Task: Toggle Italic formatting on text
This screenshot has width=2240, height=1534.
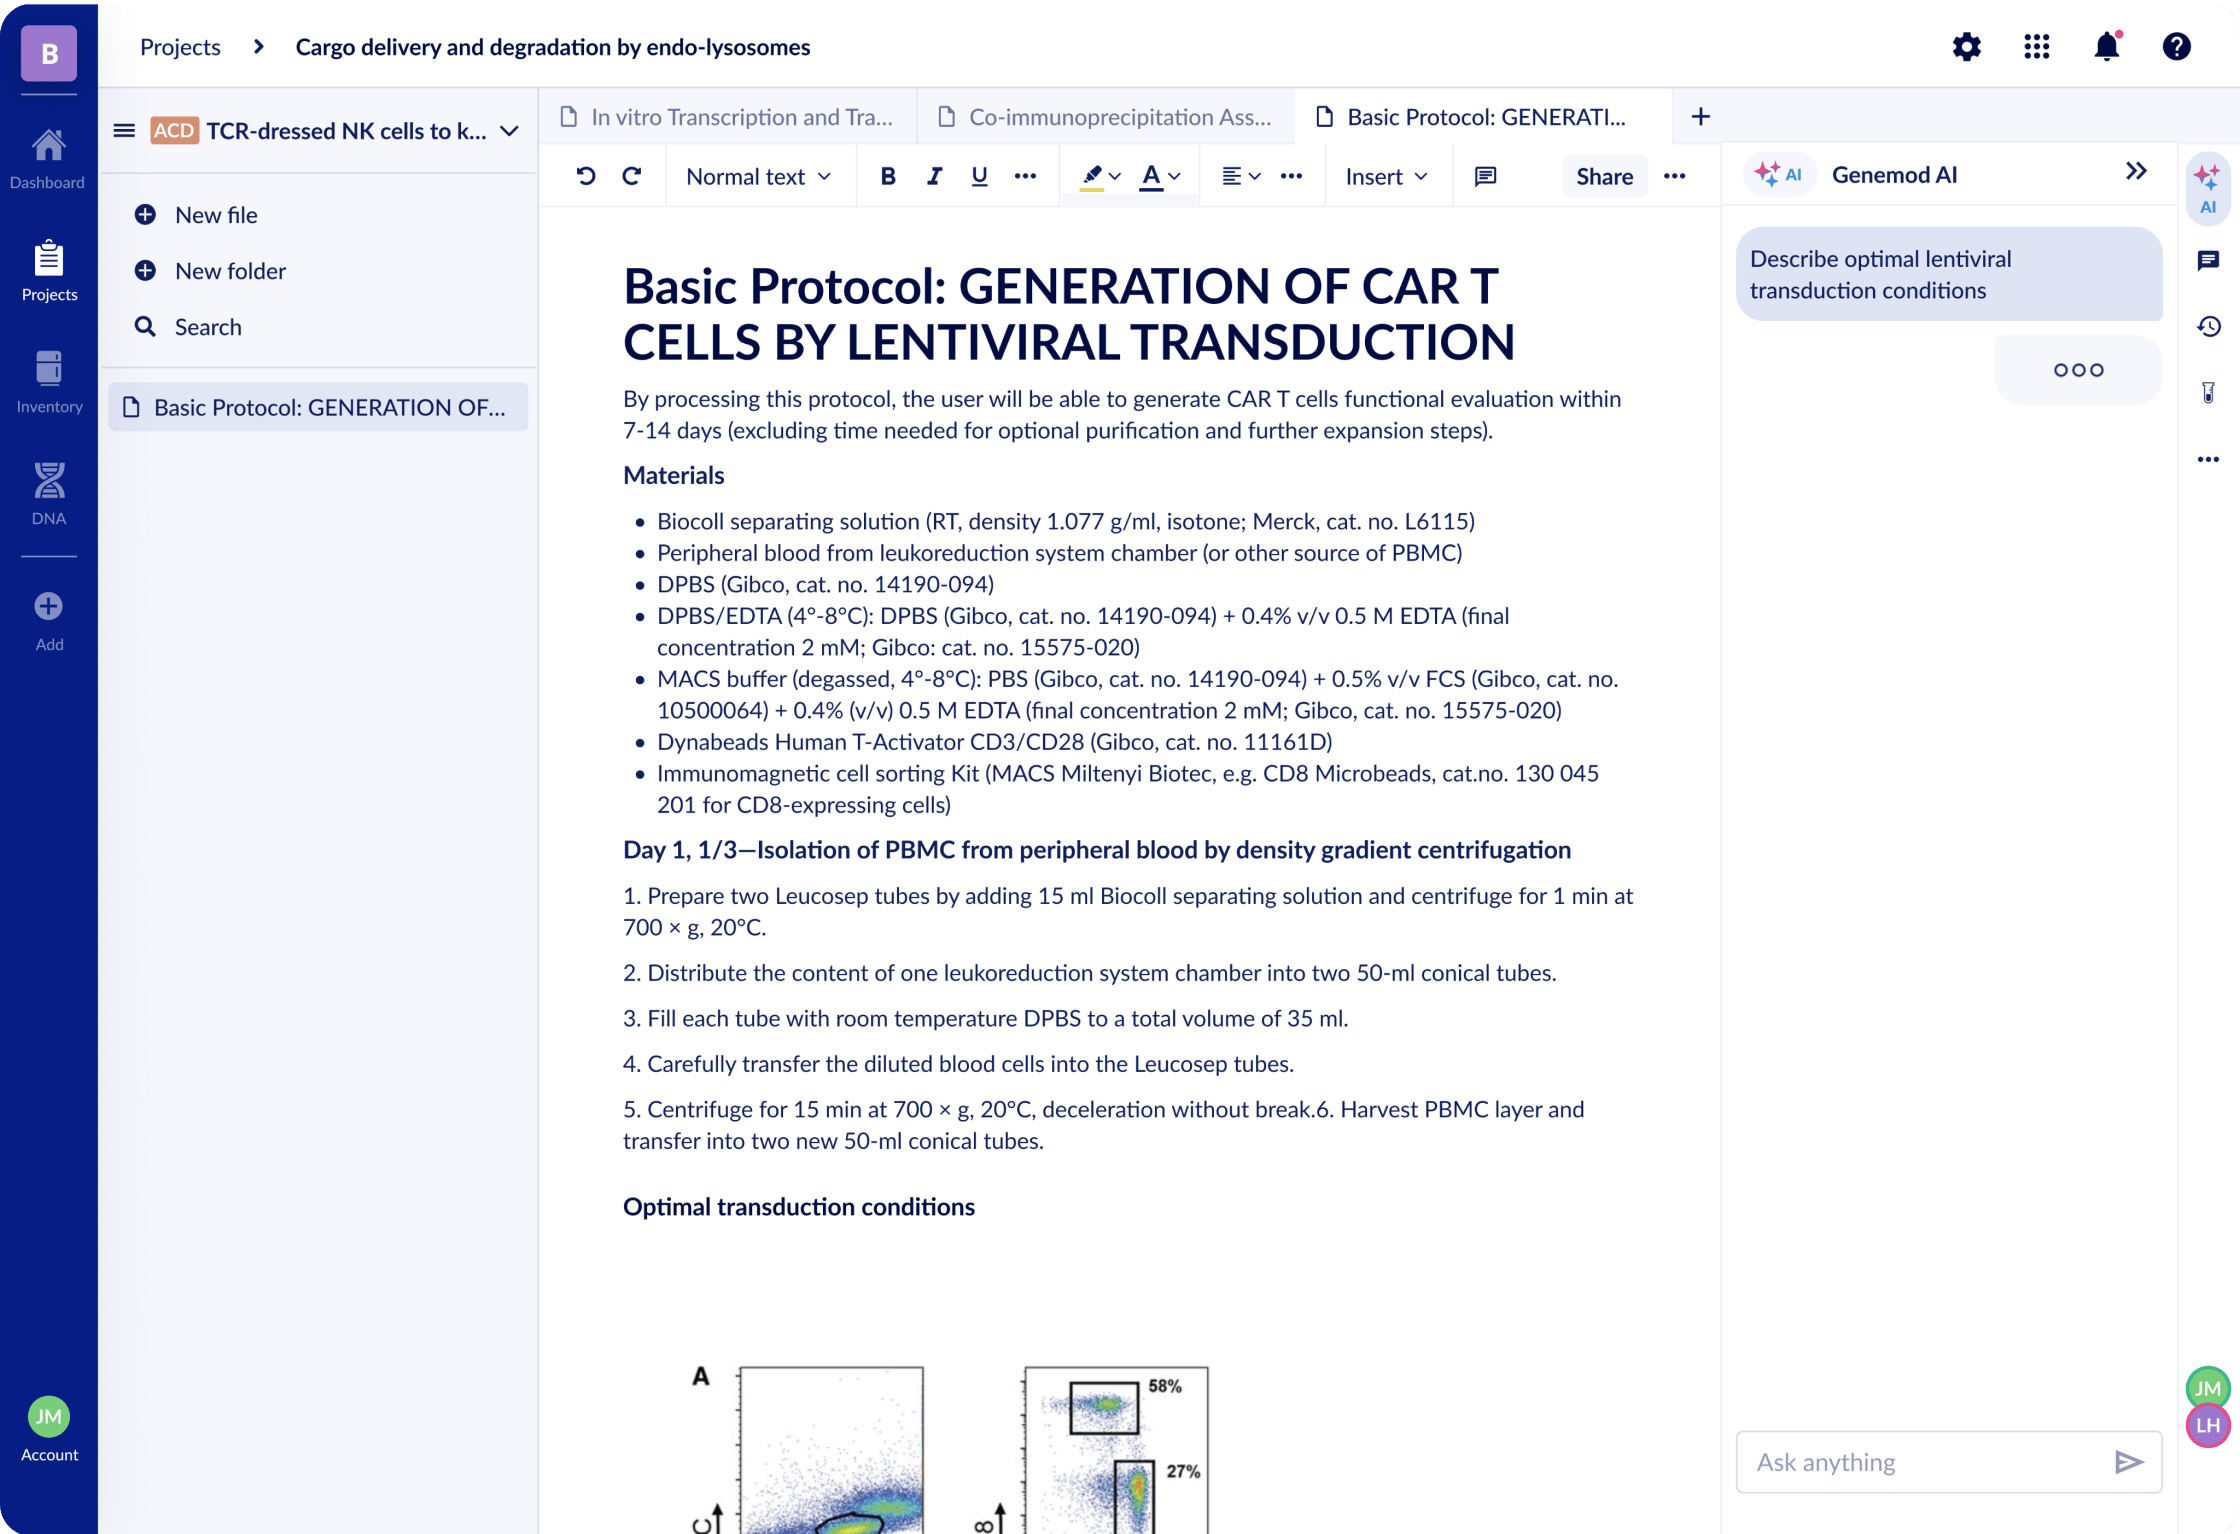Action: click(x=934, y=175)
